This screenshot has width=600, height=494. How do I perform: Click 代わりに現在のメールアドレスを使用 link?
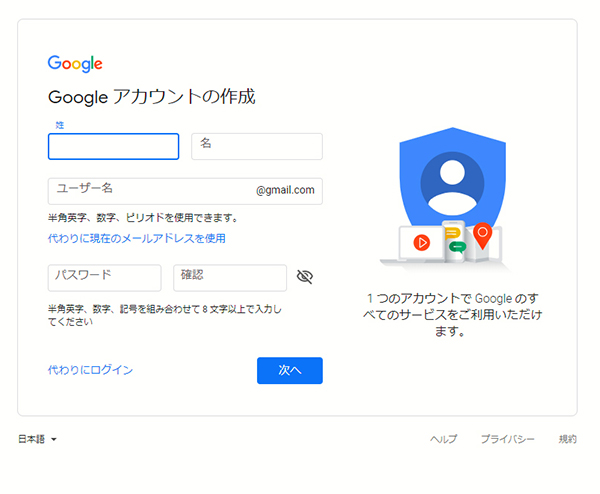pyautogui.click(x=137, y=238)
